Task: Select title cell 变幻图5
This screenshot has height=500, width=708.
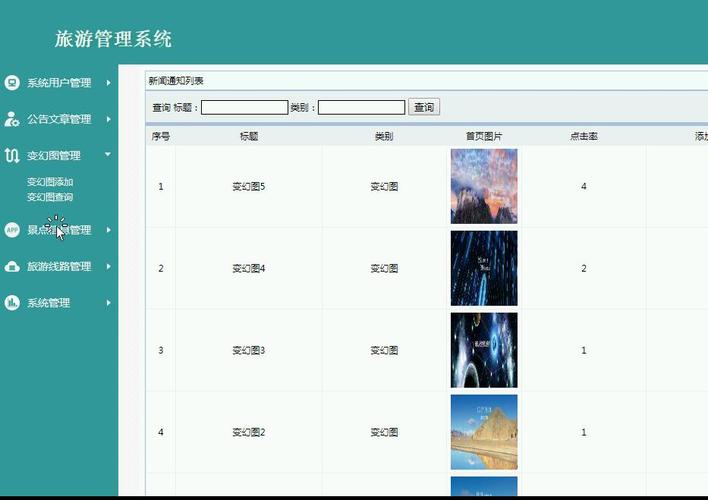Action: click(x=249, y=187)
